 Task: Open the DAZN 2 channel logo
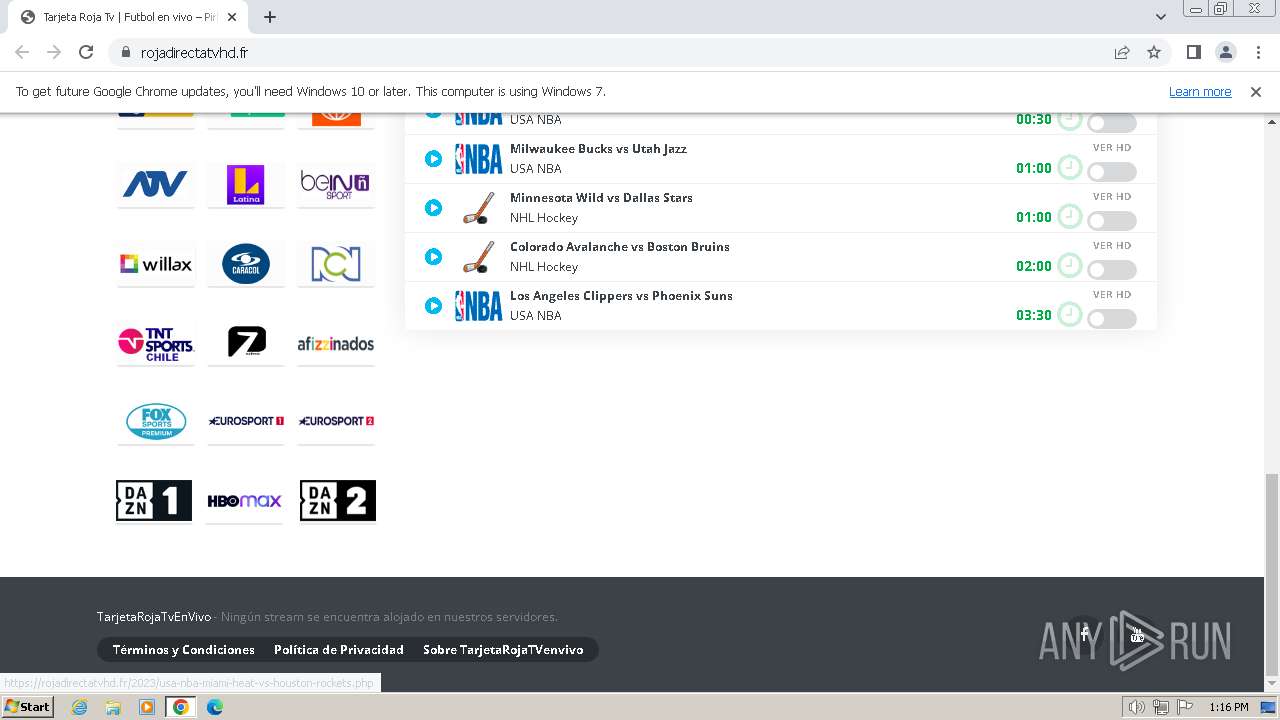click(338, 501)
